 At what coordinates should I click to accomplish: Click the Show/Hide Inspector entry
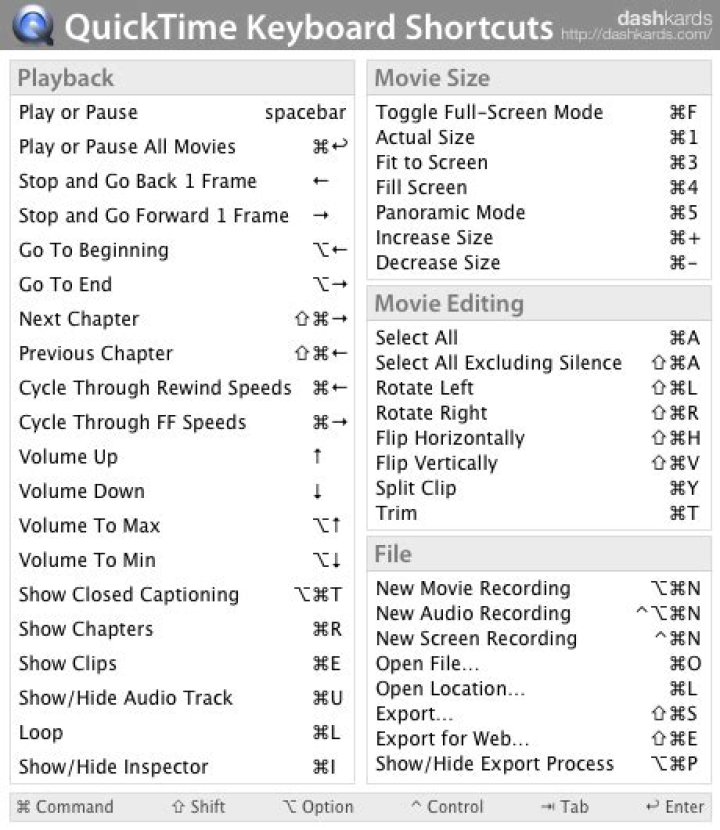coord(113,767)
